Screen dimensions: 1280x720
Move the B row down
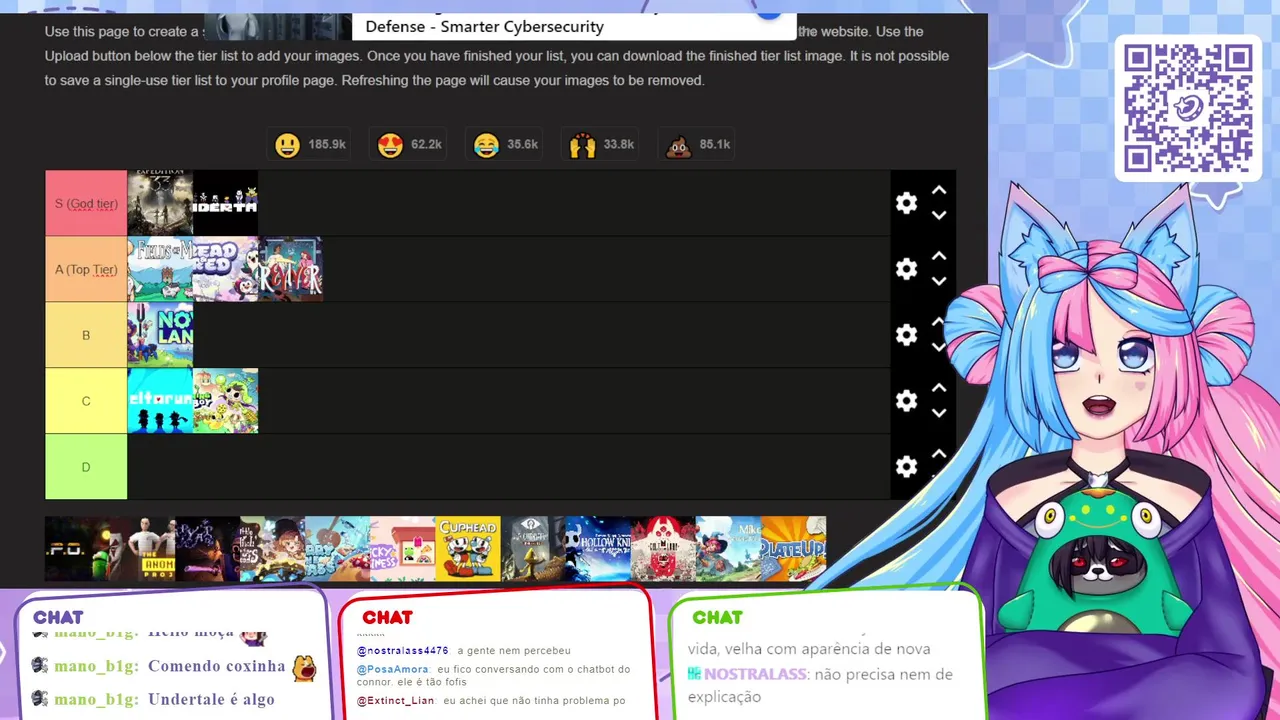[x=939, y=347]
